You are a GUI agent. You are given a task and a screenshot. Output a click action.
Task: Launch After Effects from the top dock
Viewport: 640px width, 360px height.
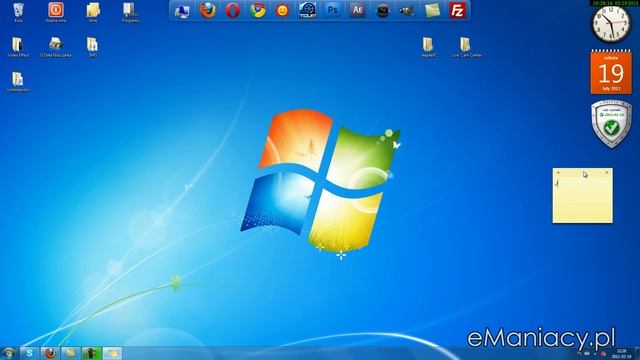358,10
